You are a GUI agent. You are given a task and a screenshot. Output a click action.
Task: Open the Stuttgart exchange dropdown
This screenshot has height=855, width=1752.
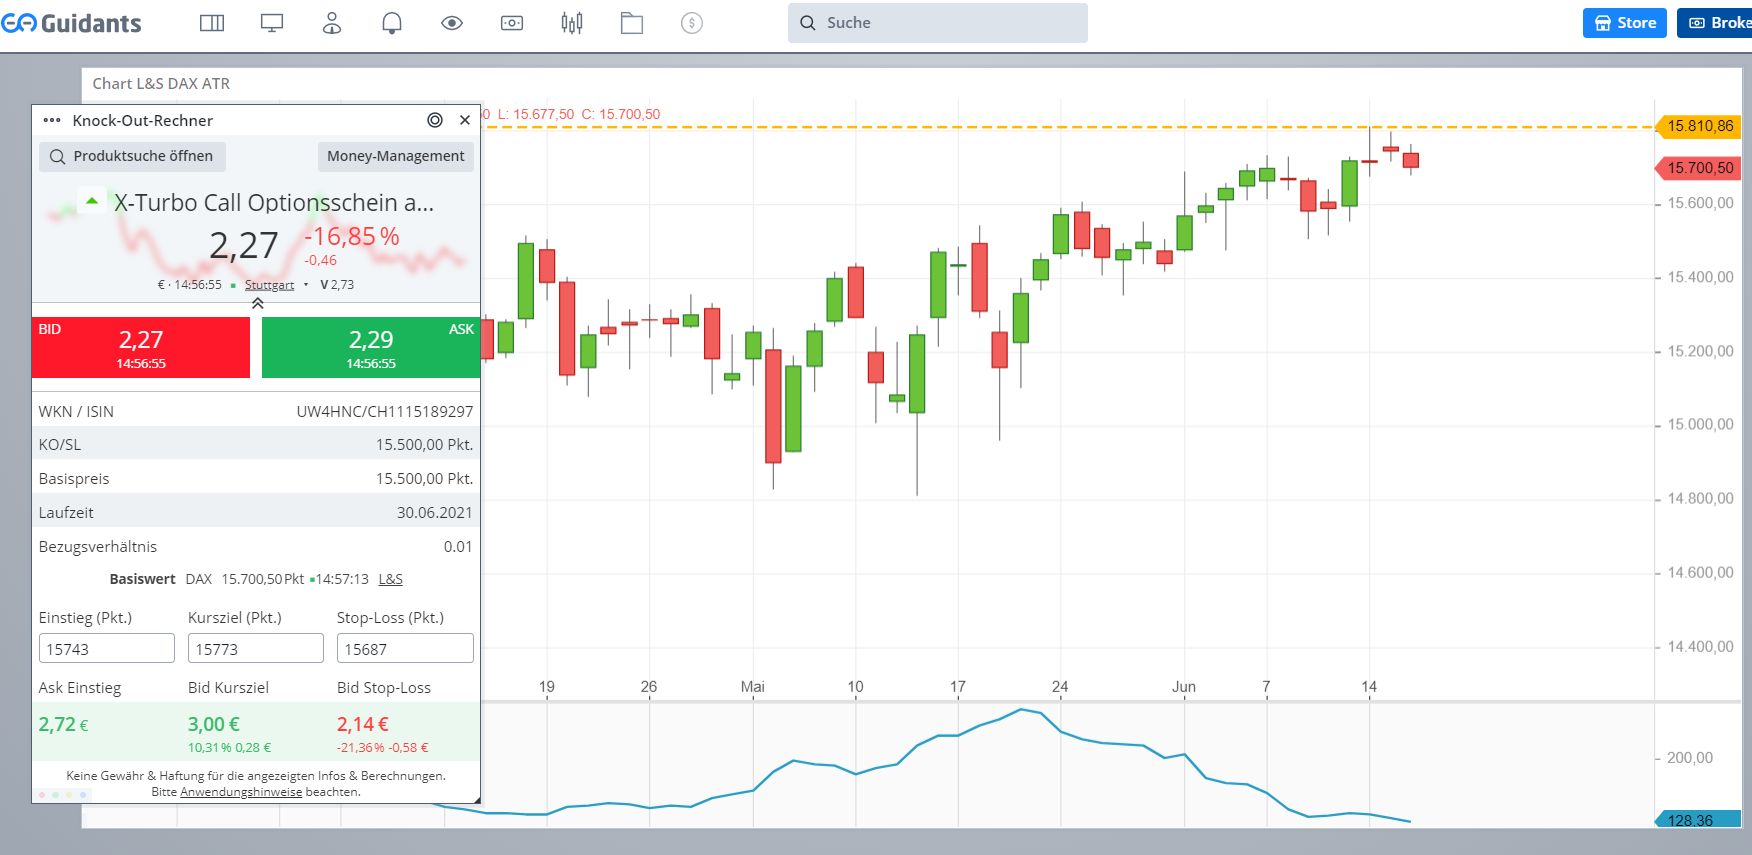(269, 285)
